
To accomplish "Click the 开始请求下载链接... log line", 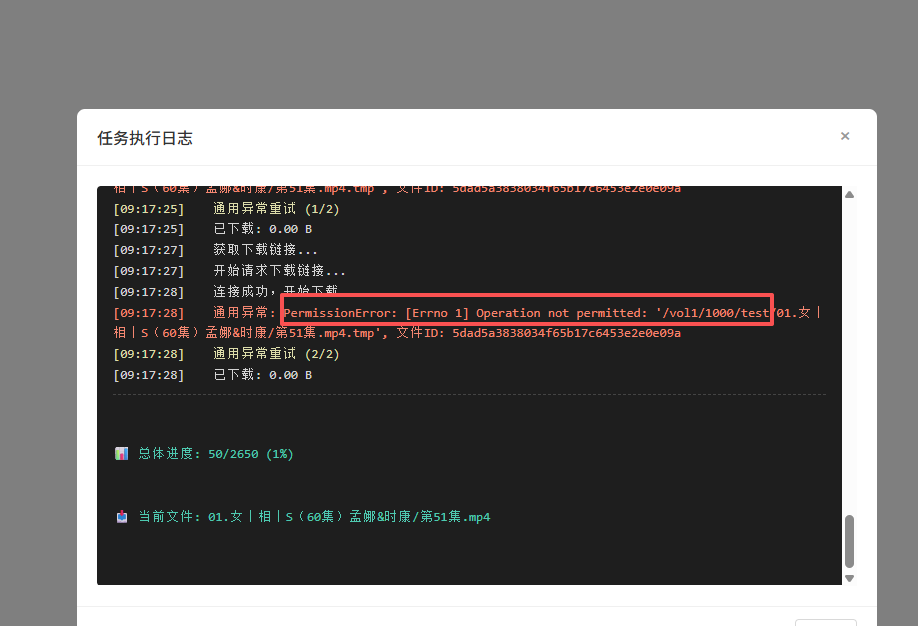I will click(230, 271).
